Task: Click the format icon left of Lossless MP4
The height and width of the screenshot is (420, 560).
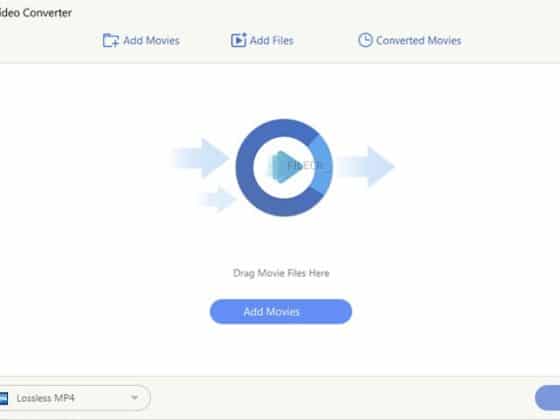Action: (4, 398)
